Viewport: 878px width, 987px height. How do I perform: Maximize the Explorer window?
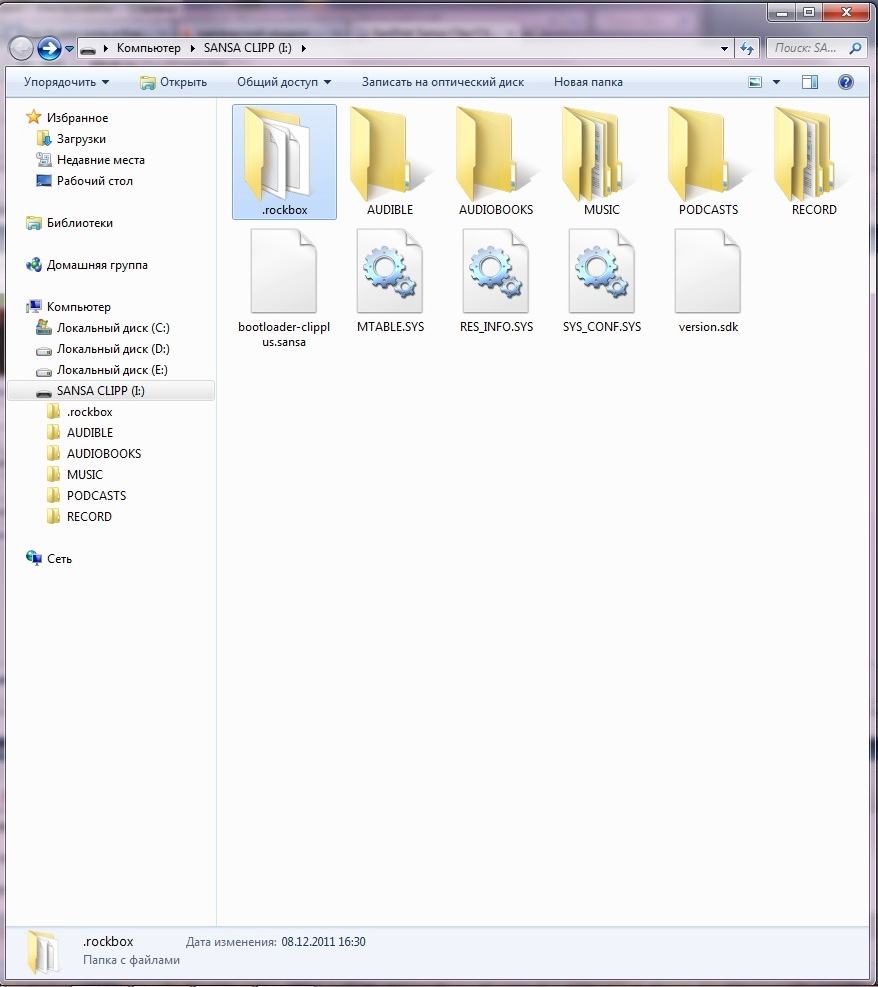pos(809,12)
